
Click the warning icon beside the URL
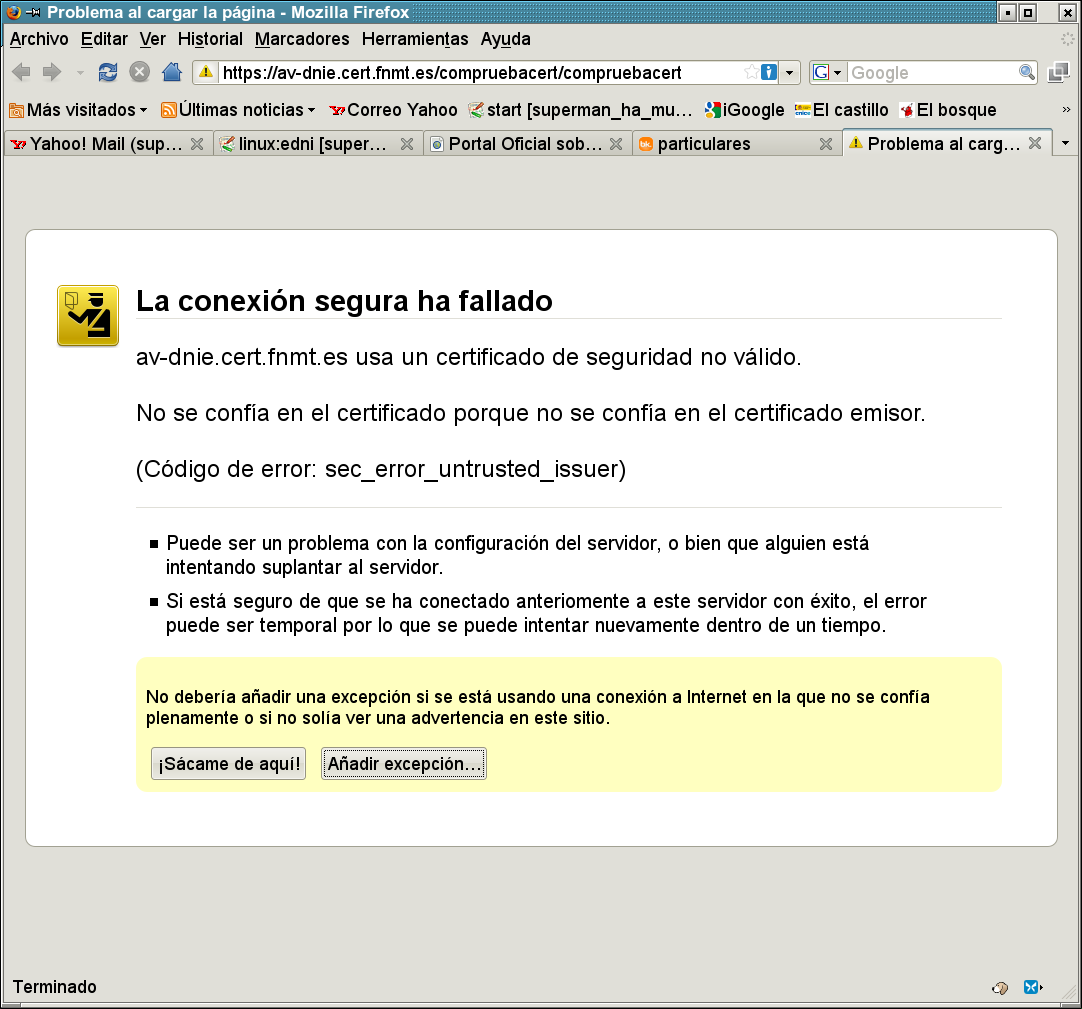206,72
